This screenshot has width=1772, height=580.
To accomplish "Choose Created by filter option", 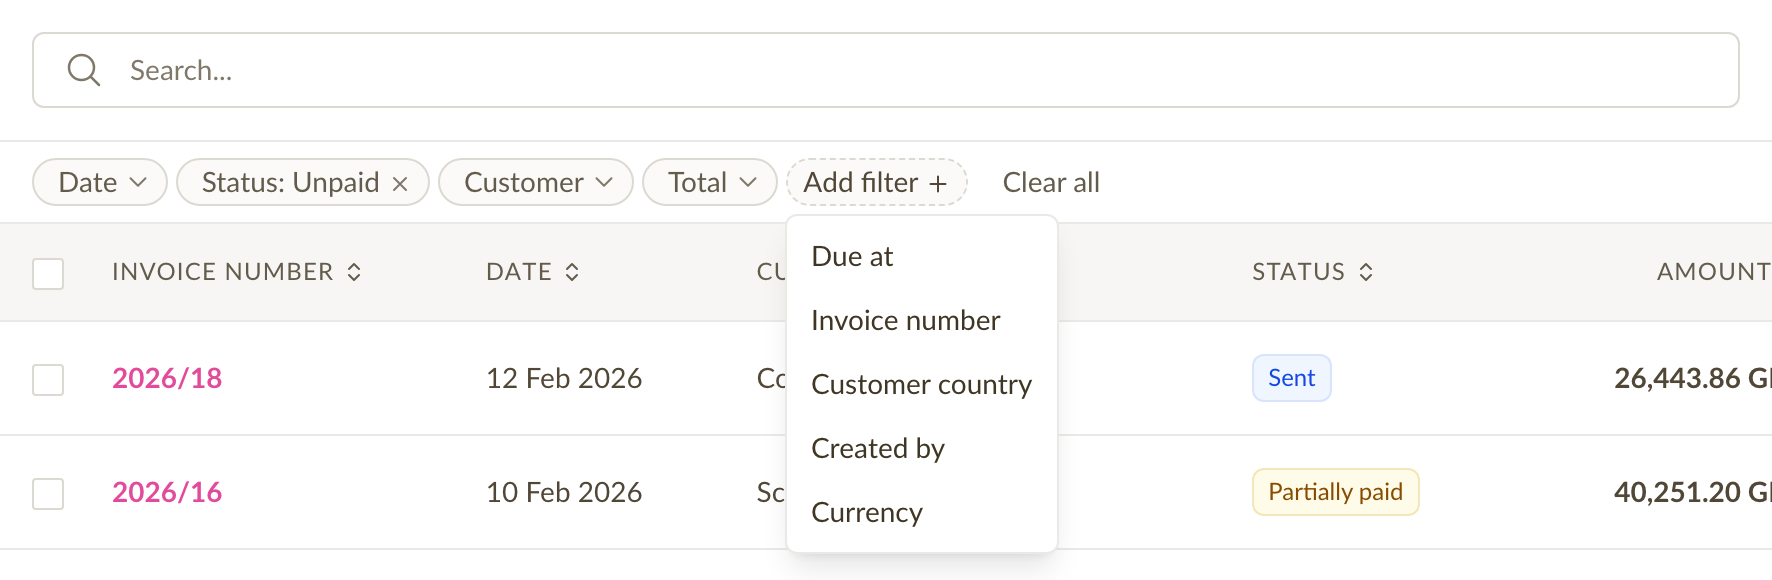I will (922, 448).
